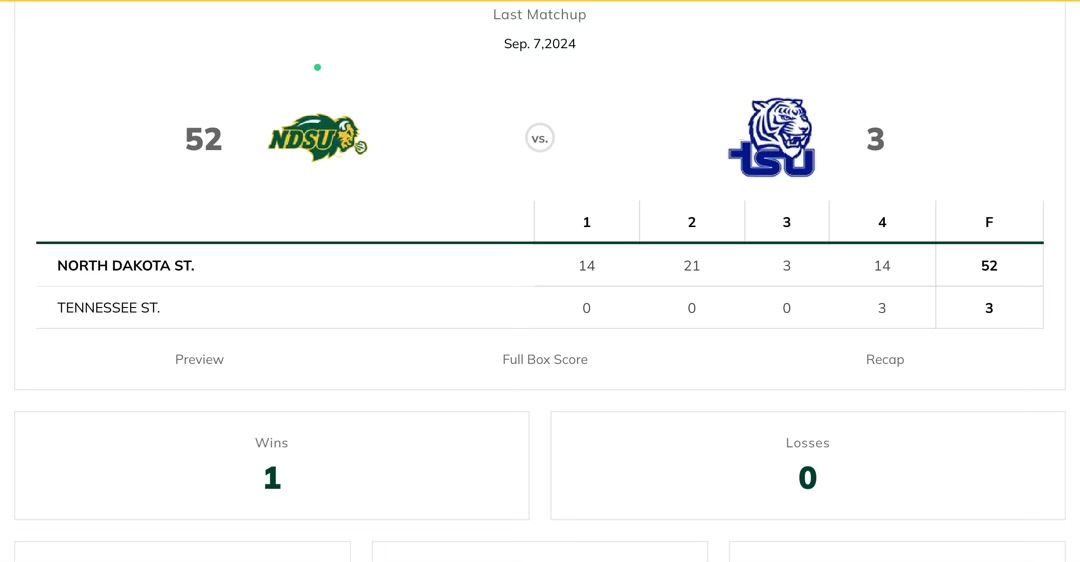
Task: Click the circular vs. badge
Action: (x=540, y=138)
